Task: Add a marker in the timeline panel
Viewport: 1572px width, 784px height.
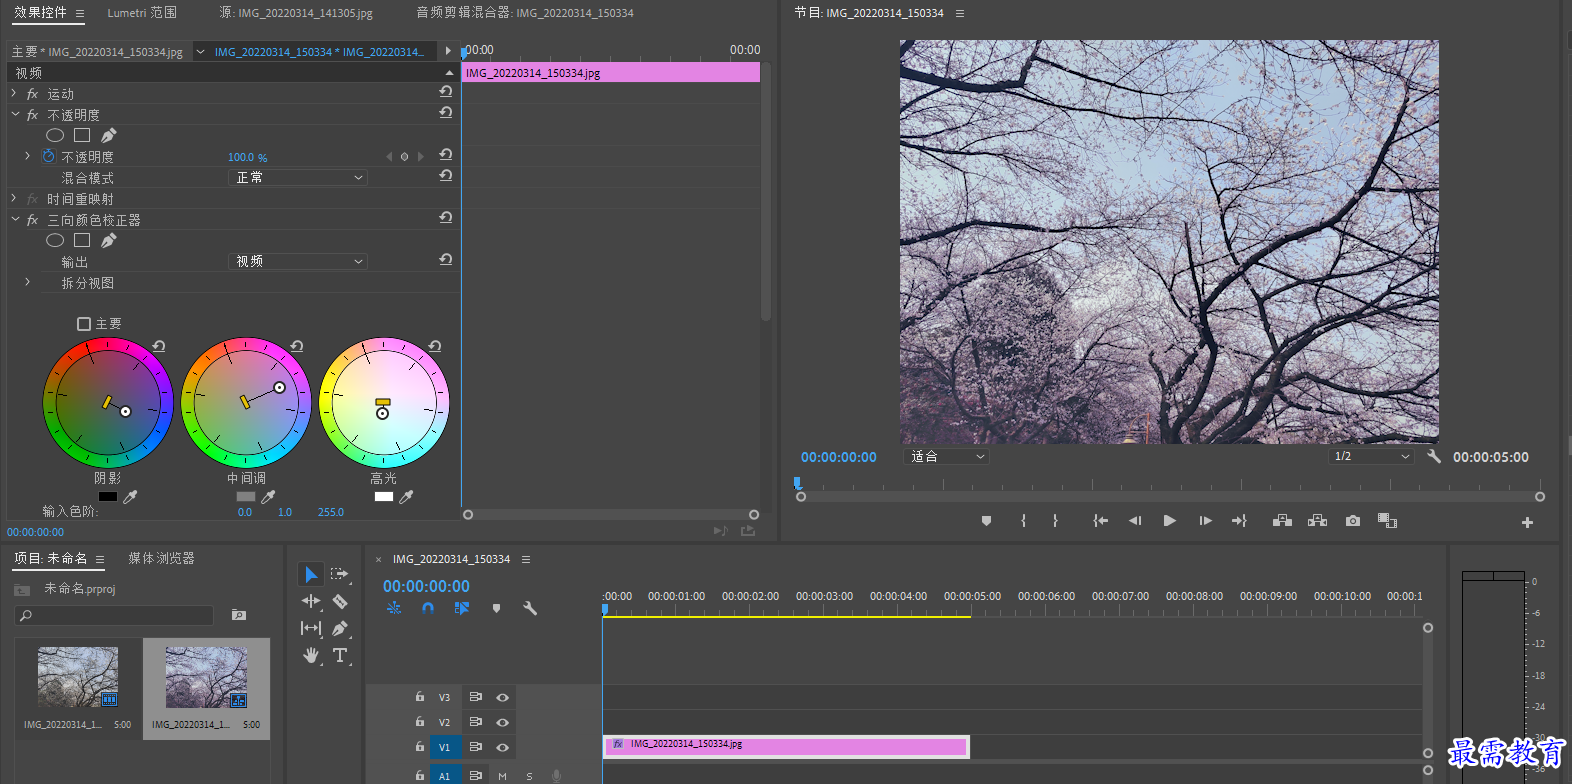Action: [496, 608]
